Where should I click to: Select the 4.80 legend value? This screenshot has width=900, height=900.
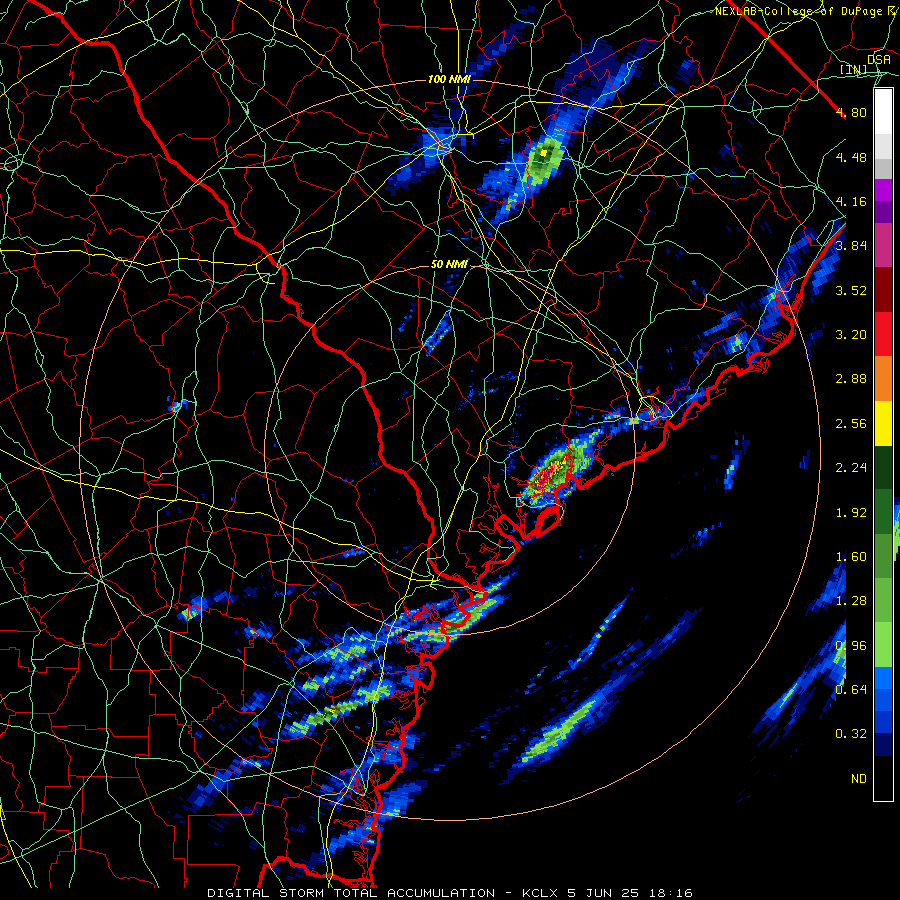tap(851, 112)
